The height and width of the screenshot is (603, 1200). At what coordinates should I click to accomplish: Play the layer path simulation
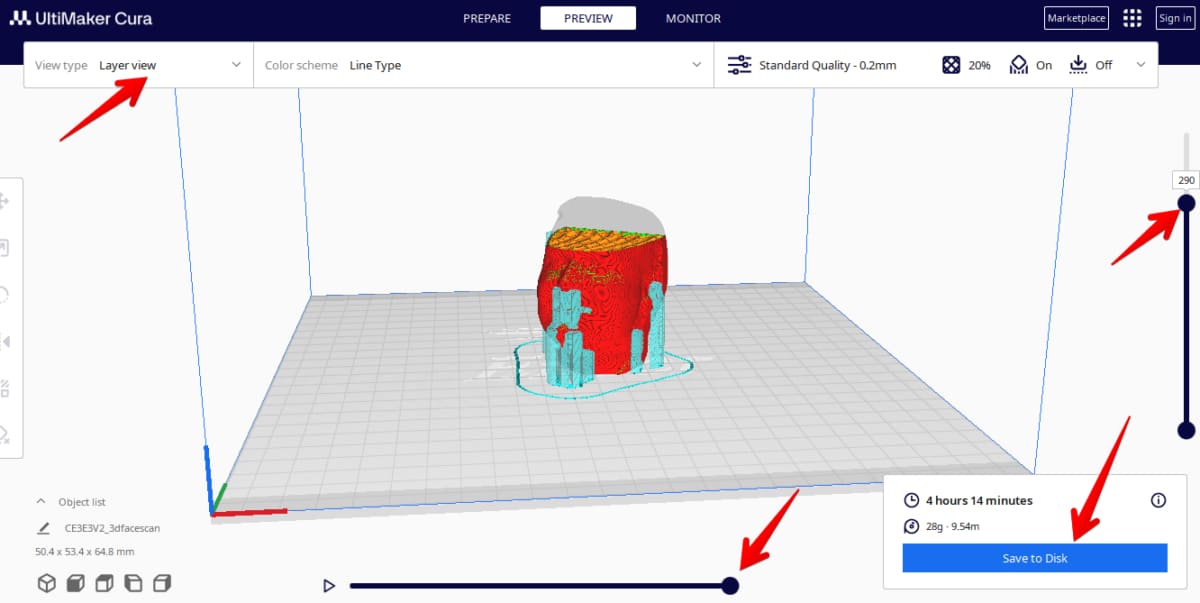(x=328, y=586)
